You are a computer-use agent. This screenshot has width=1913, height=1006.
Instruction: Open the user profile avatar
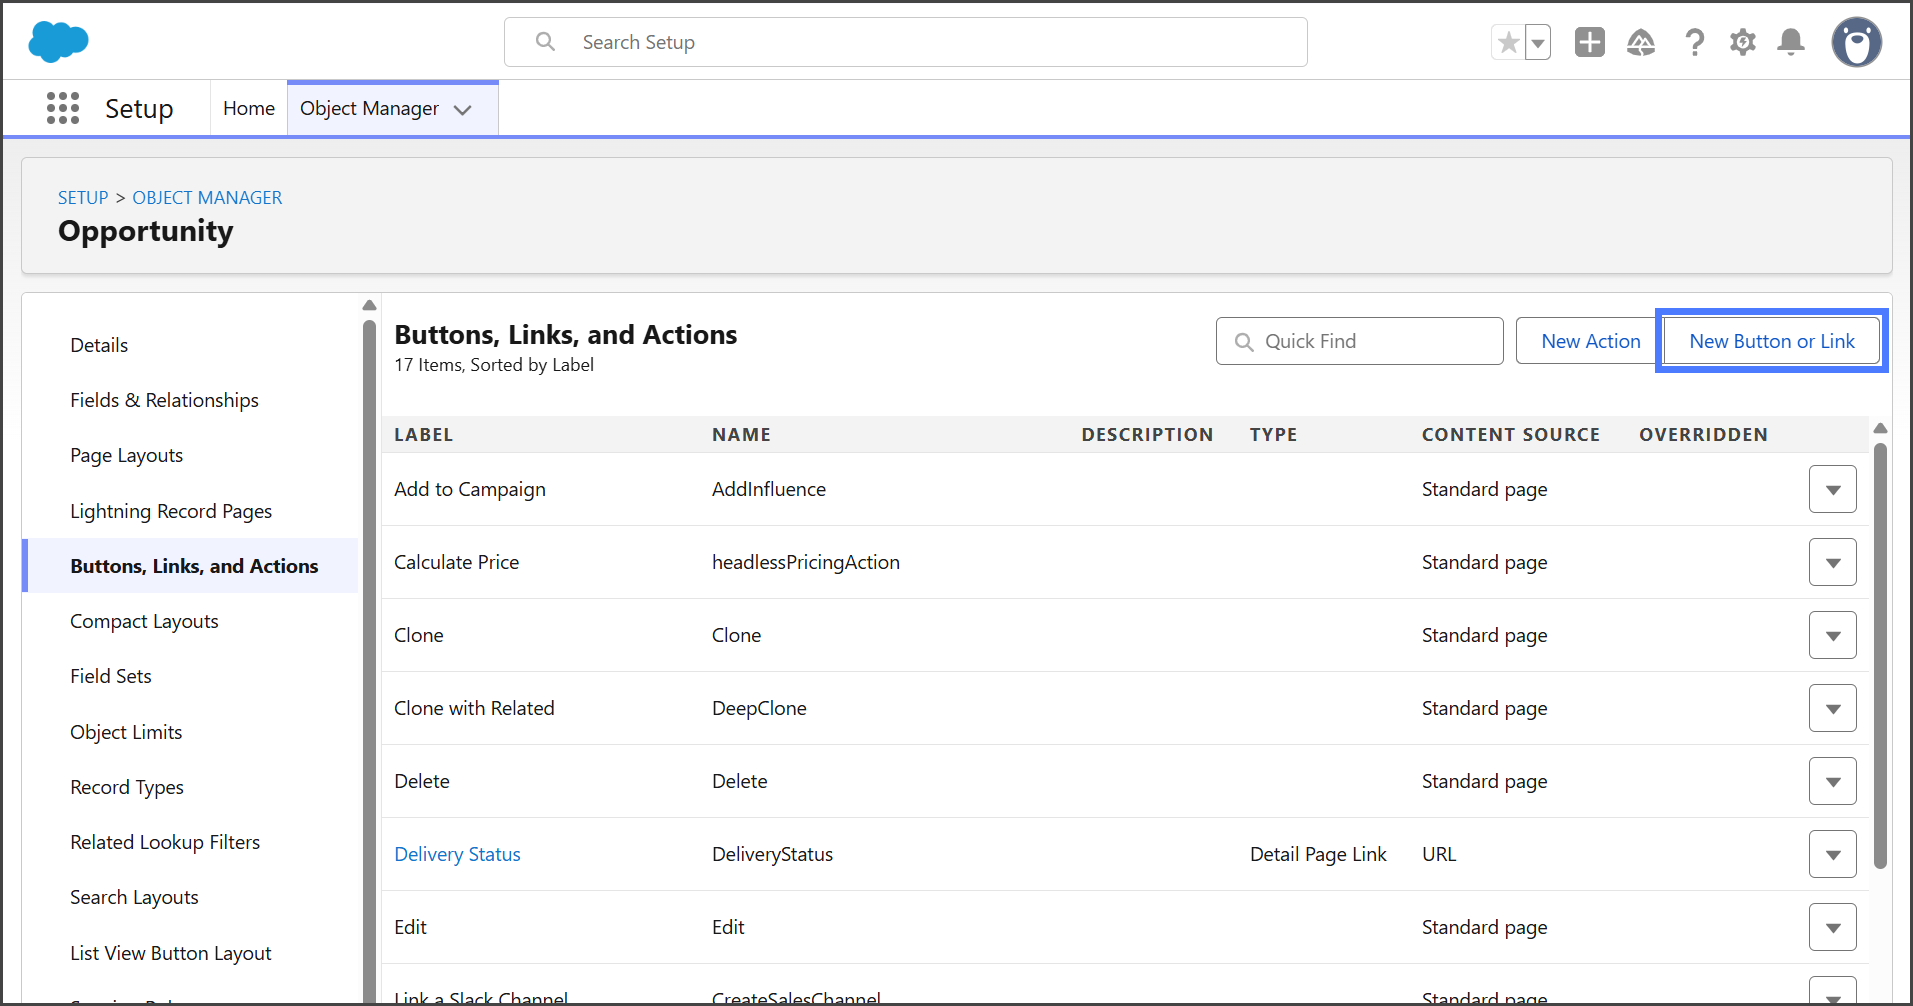click(1856, 42)
